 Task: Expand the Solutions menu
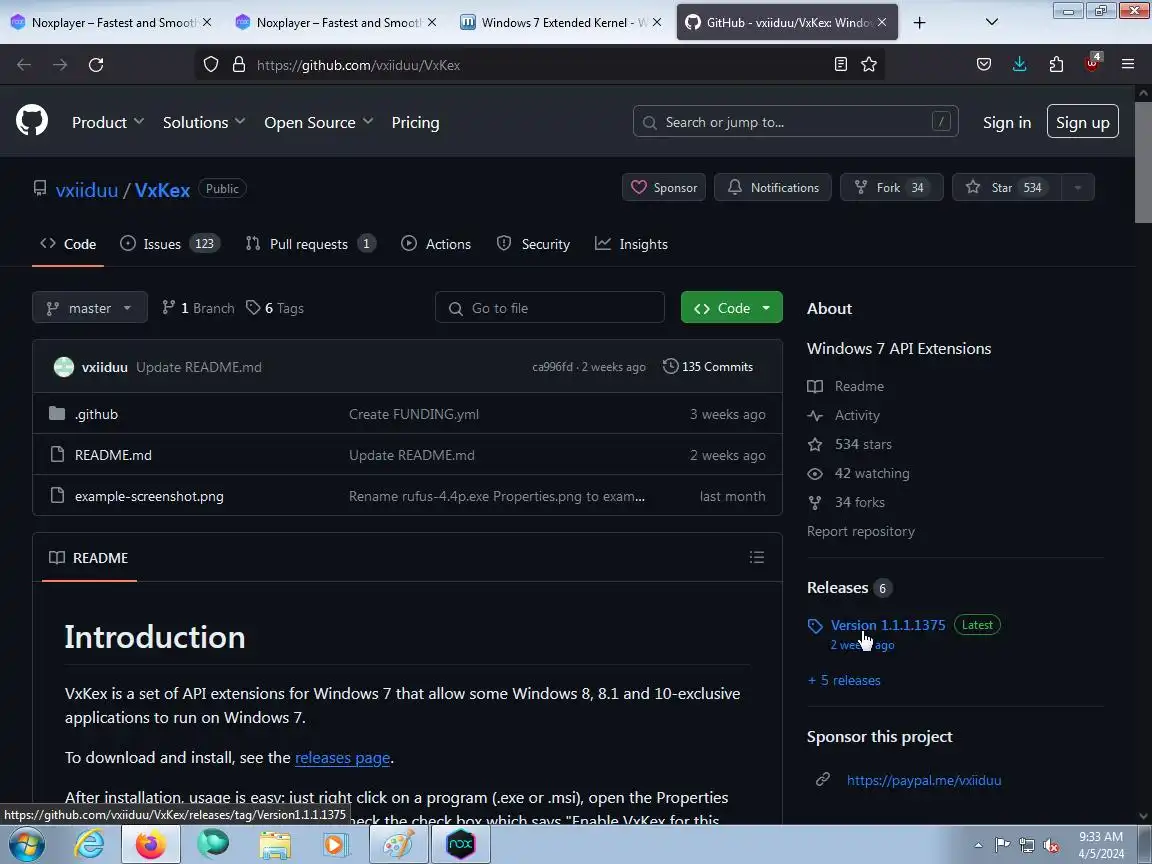point(204,123)
